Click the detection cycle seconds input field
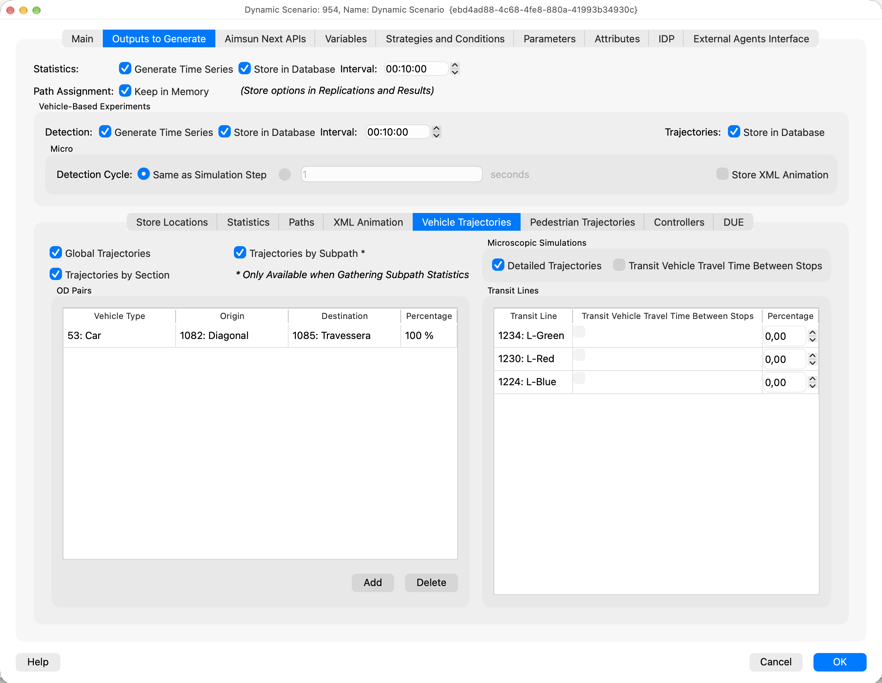882x683 pixels. coord(392,174)
